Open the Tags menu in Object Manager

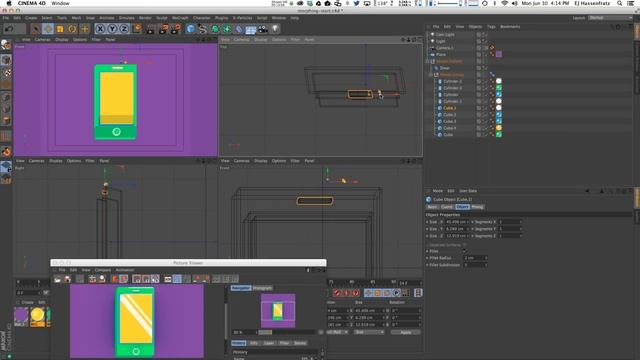coord(491,27)
